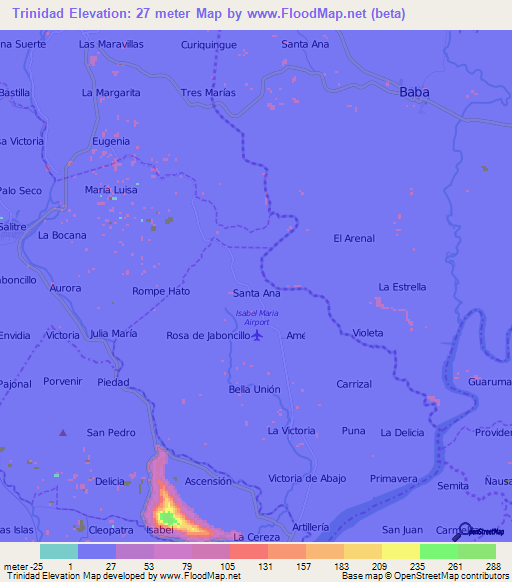Image resolution: width=512 pixels, height=582 pixels.
Task: Click the Palo Seco label
Action: 20,191
